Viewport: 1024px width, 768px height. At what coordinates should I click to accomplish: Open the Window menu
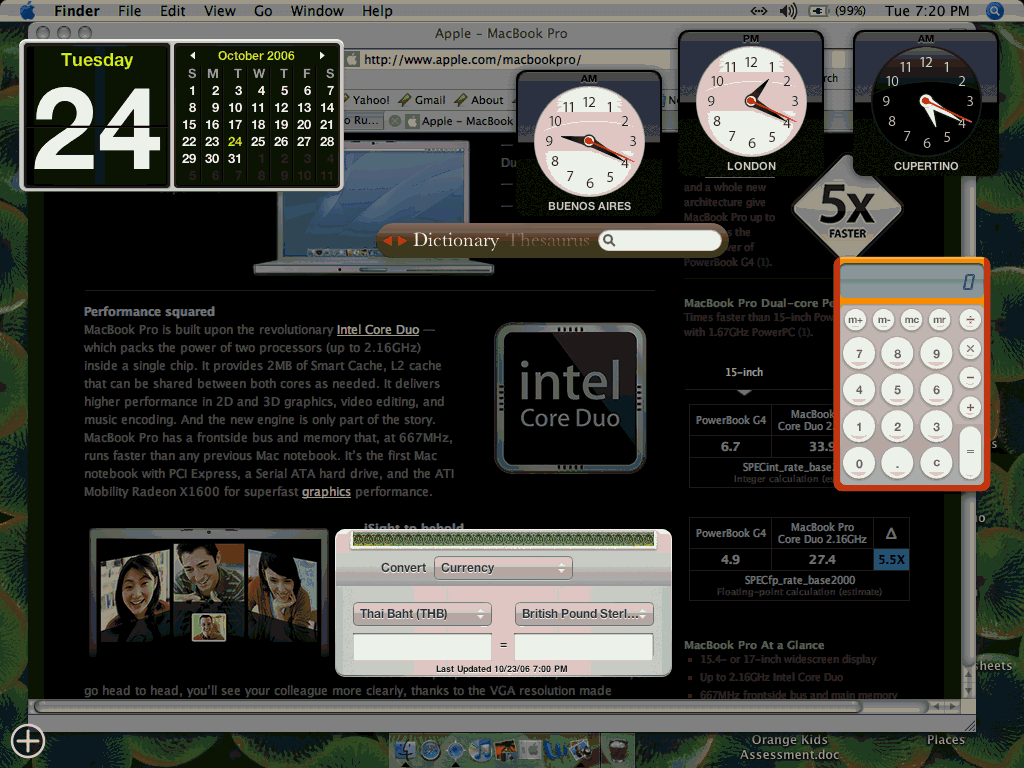pos(317,10)
